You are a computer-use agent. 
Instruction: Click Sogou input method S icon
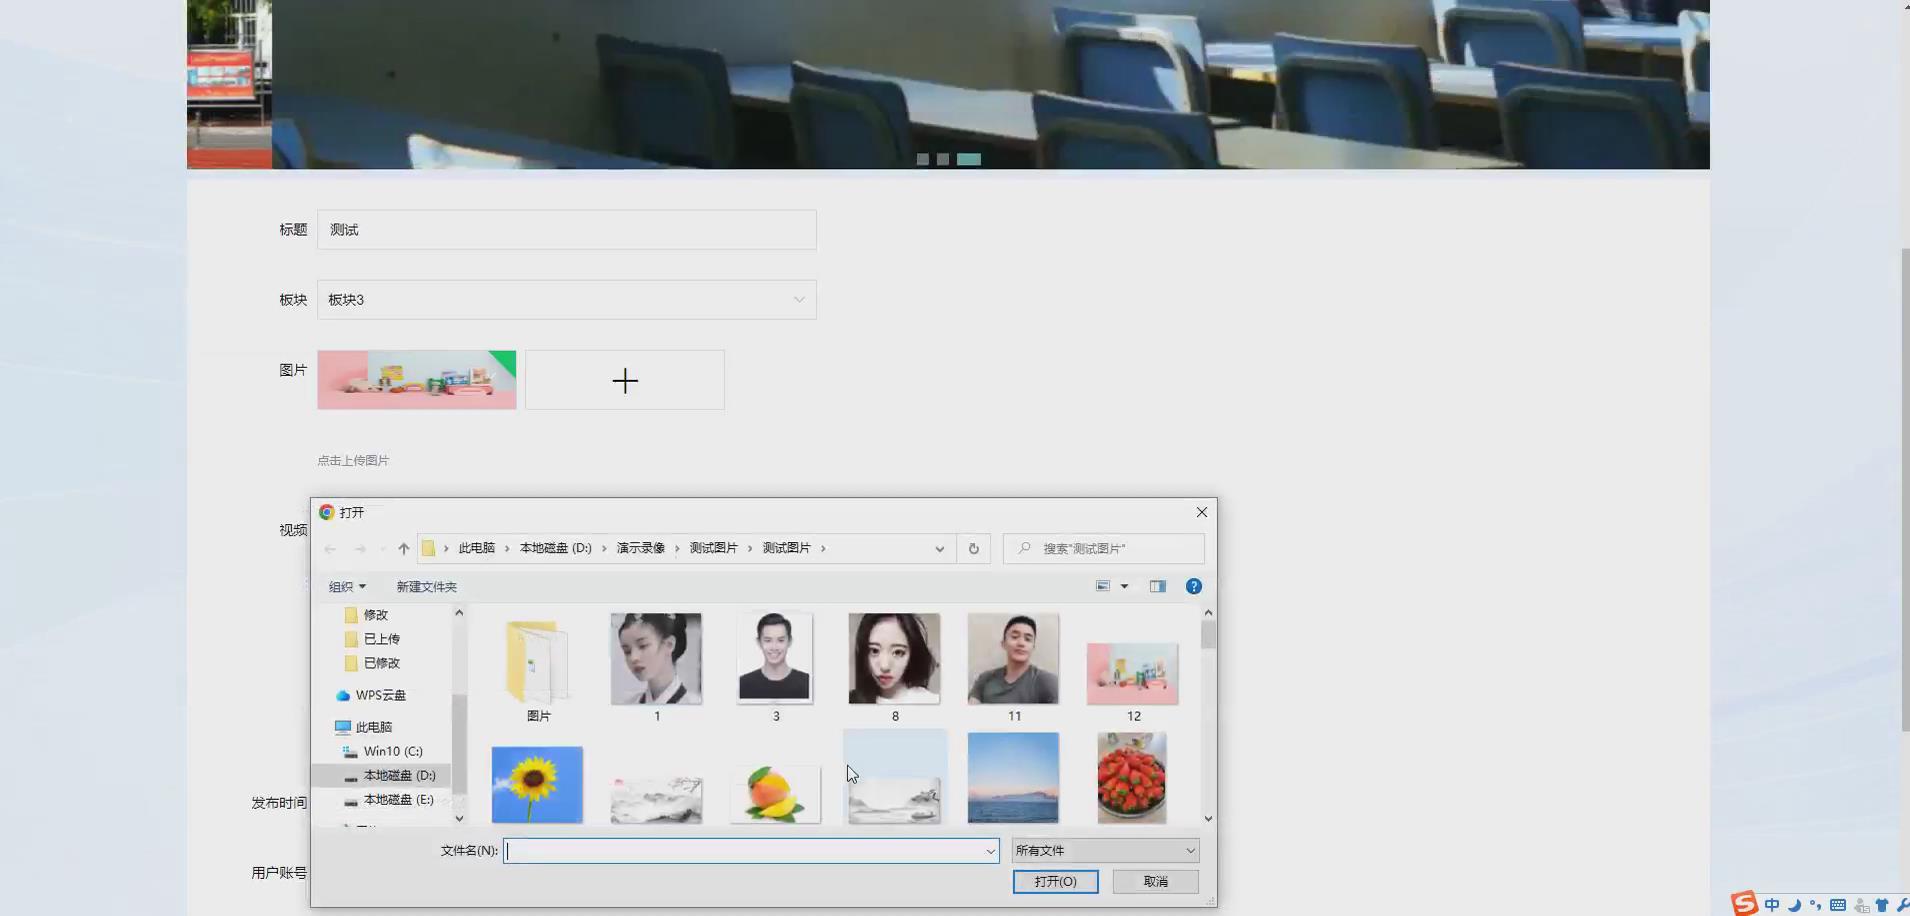coord(1745,904)
